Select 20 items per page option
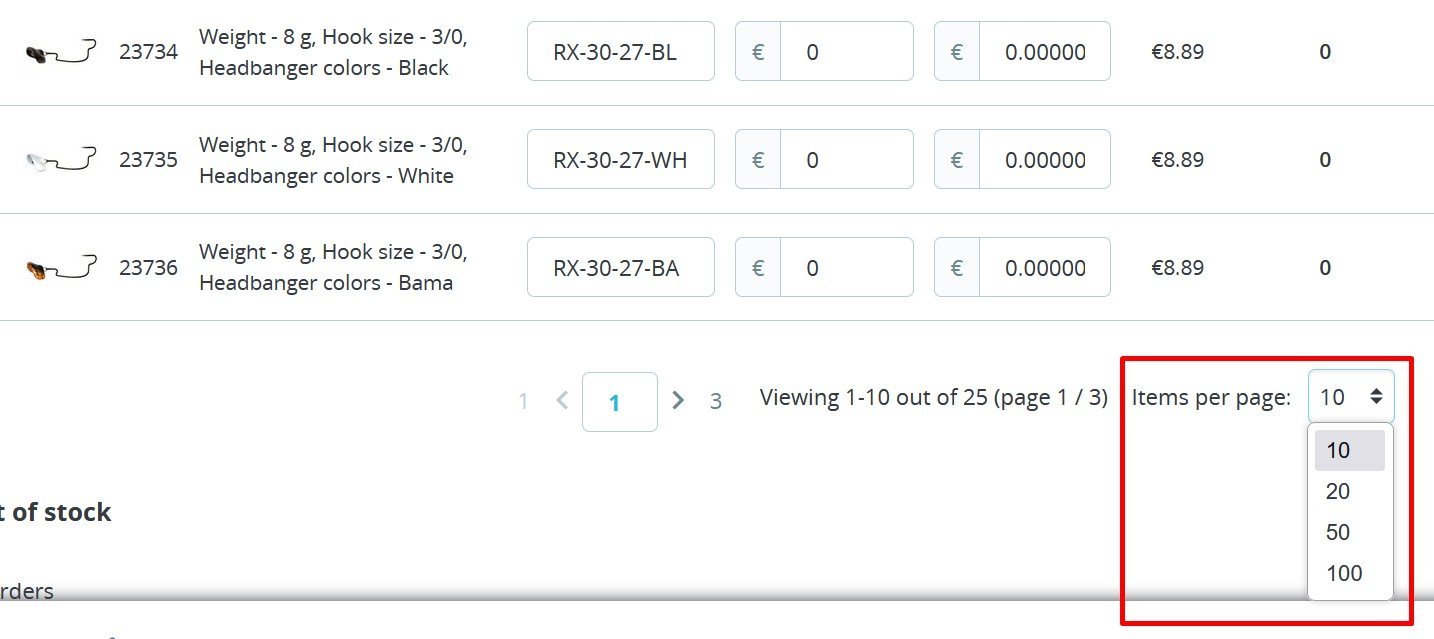Screen dimensions: 1434x639 pyautogui.click(x=1349, y=491)
